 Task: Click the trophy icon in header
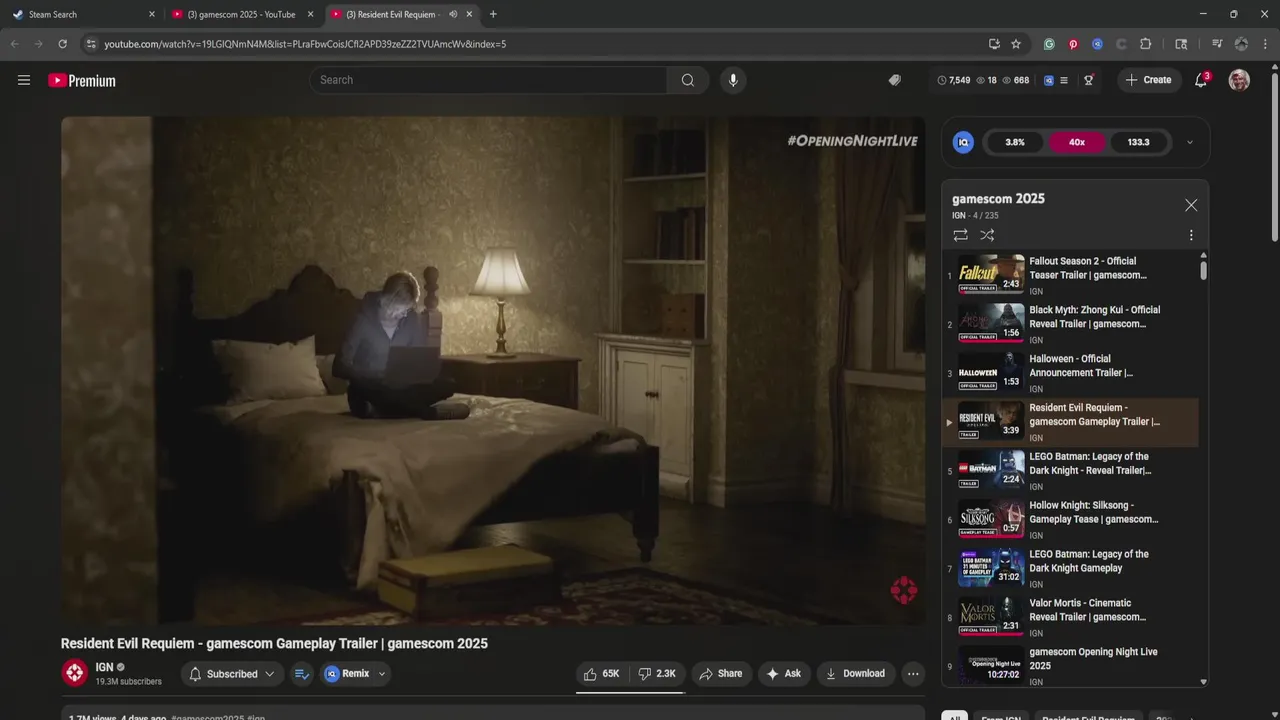coord(1089,80)
